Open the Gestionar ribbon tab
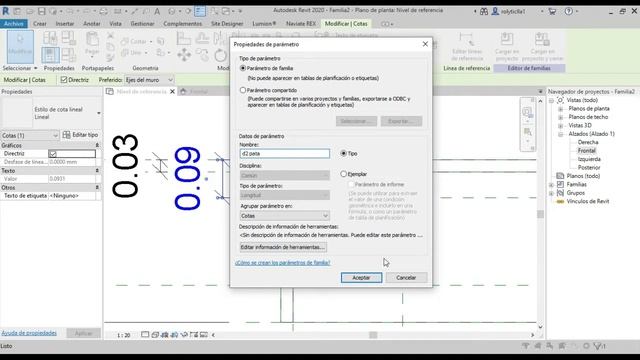 coord(142,24)
